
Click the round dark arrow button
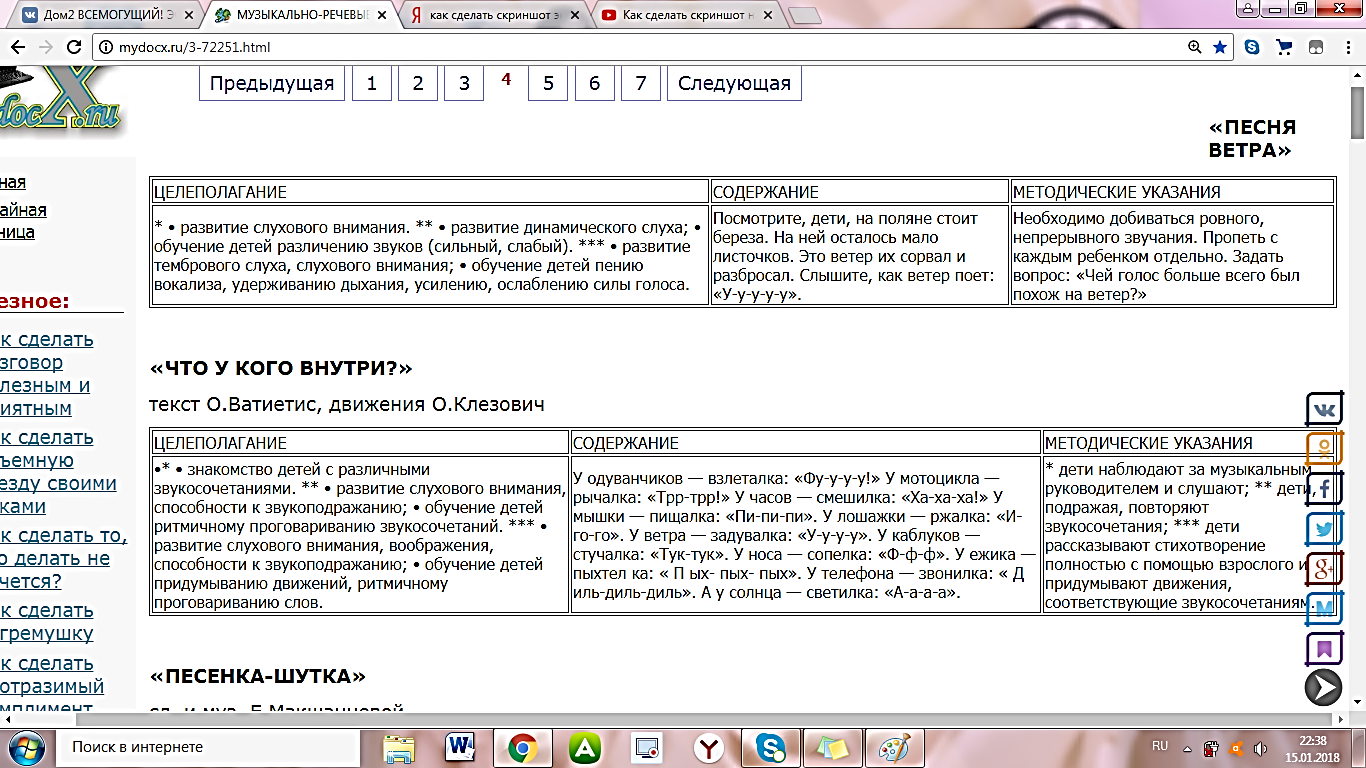point(1324,688)
